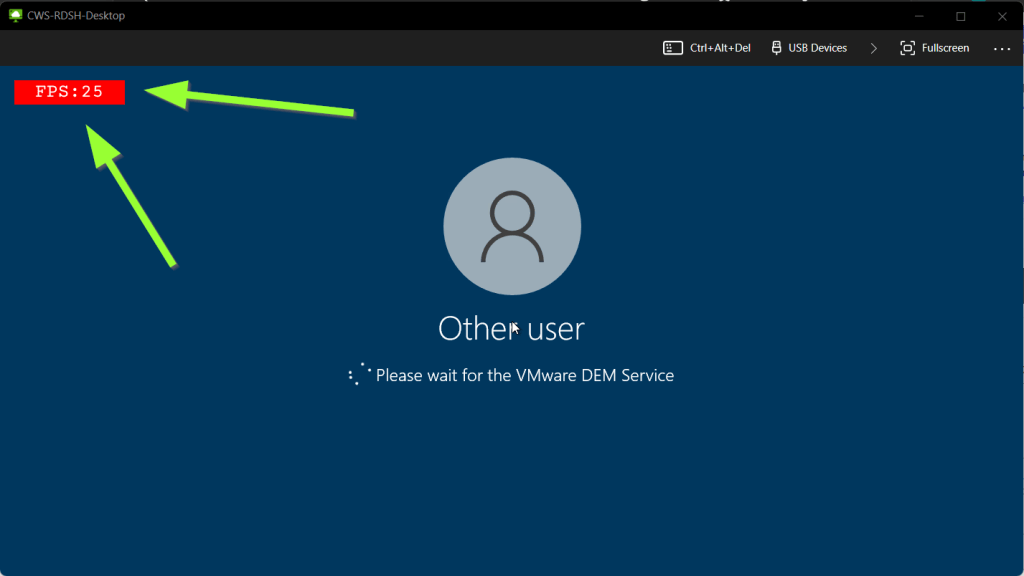Viewport: 1024px width, 576px height.
Task: Click the person silhouette avatar icon
Action: click(x=512, y=226)
